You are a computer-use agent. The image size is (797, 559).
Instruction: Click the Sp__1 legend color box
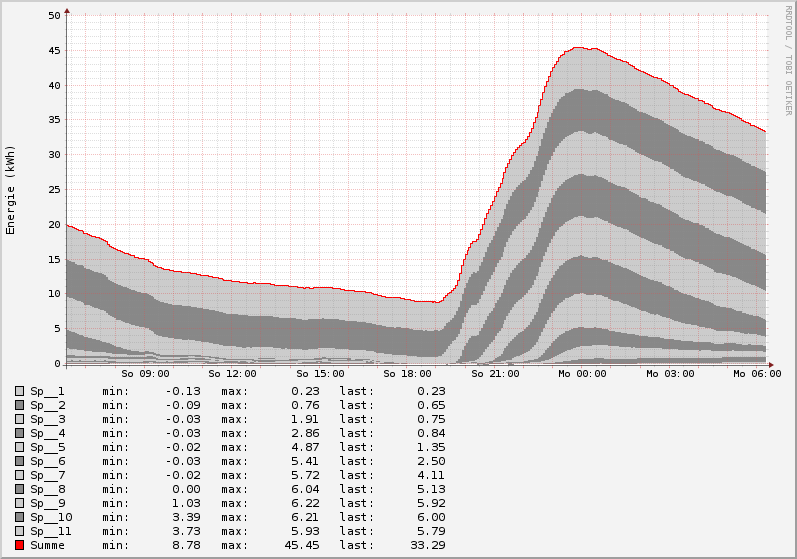(x=19, y=391)
